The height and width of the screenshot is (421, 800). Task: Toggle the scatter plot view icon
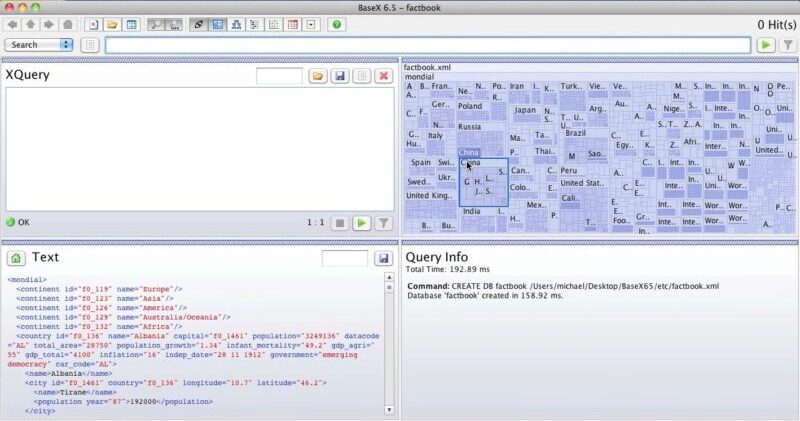pos(274,24)
